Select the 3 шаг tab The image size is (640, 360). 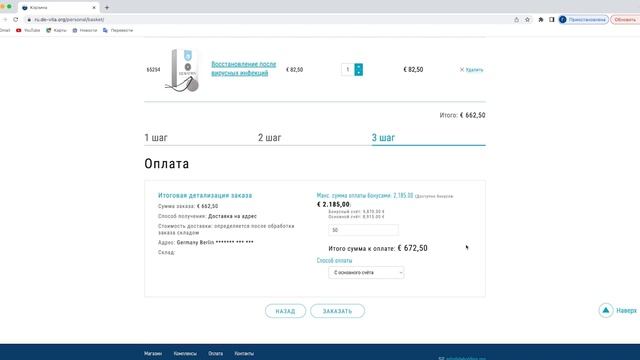[383, 138]
